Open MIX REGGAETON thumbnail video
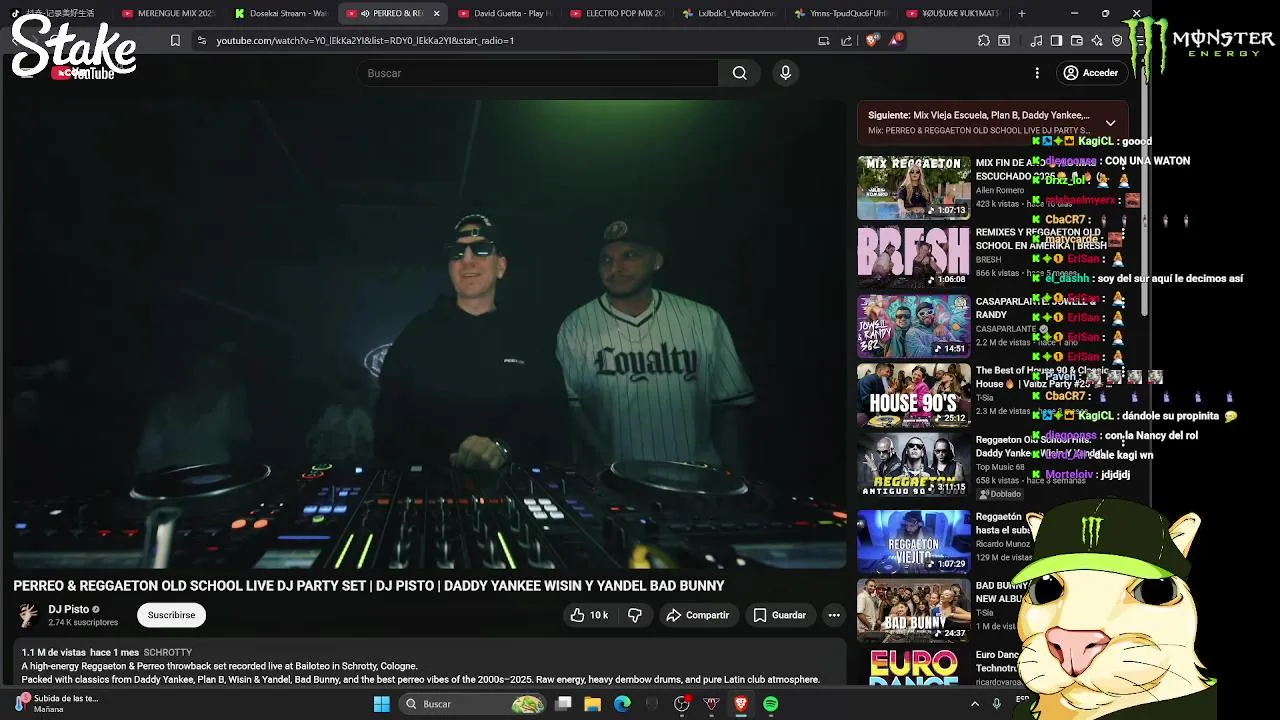This screenshot has width=1280, height=720. click(914, 188)
